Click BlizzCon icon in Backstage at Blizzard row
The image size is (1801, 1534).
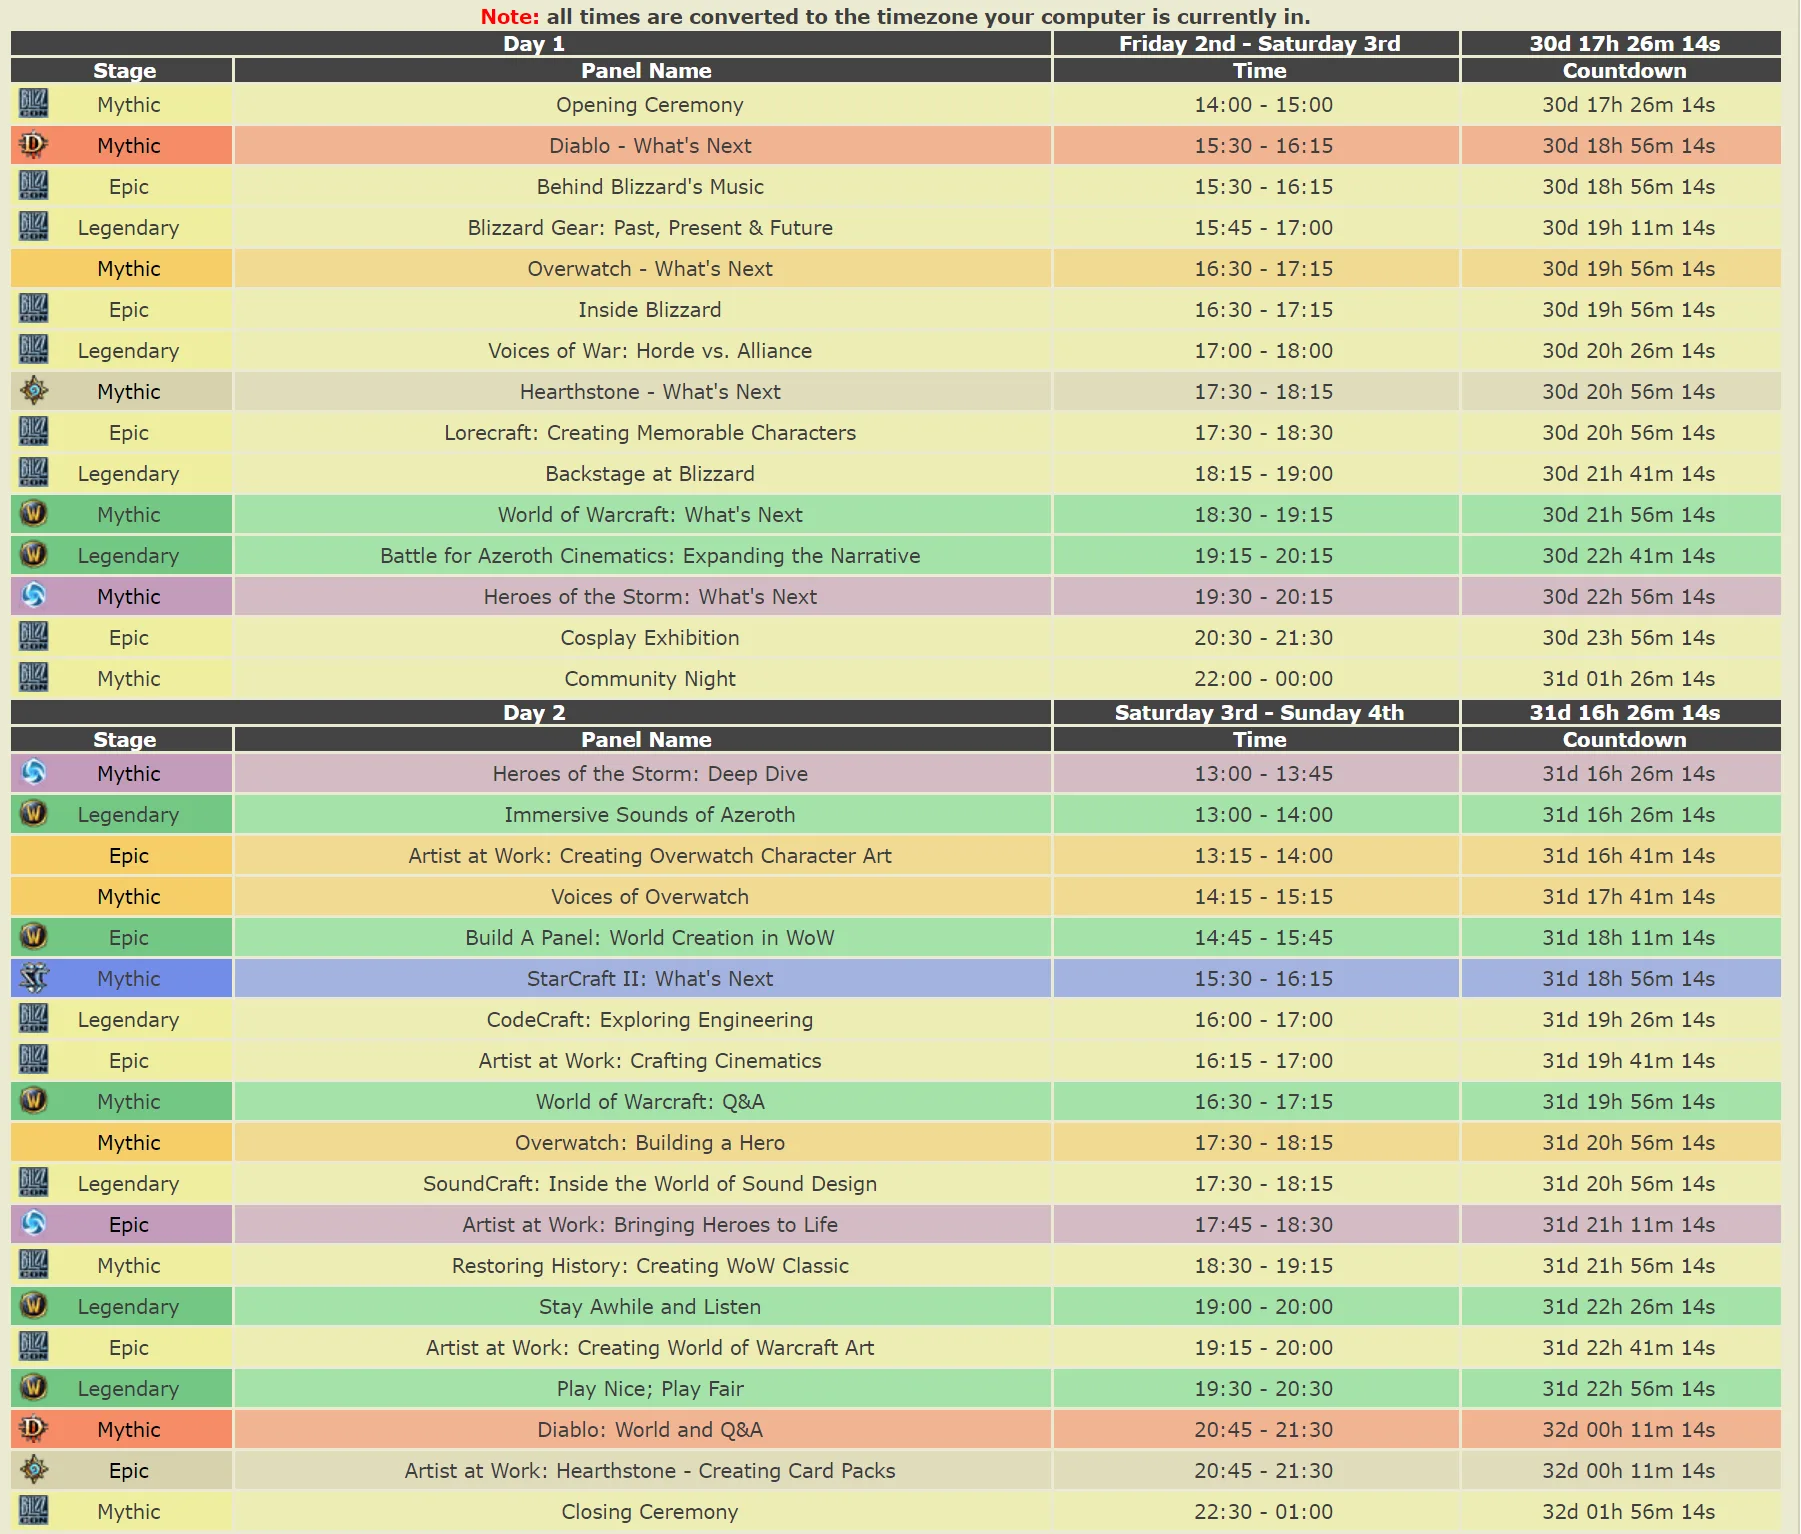pos(33,472)
